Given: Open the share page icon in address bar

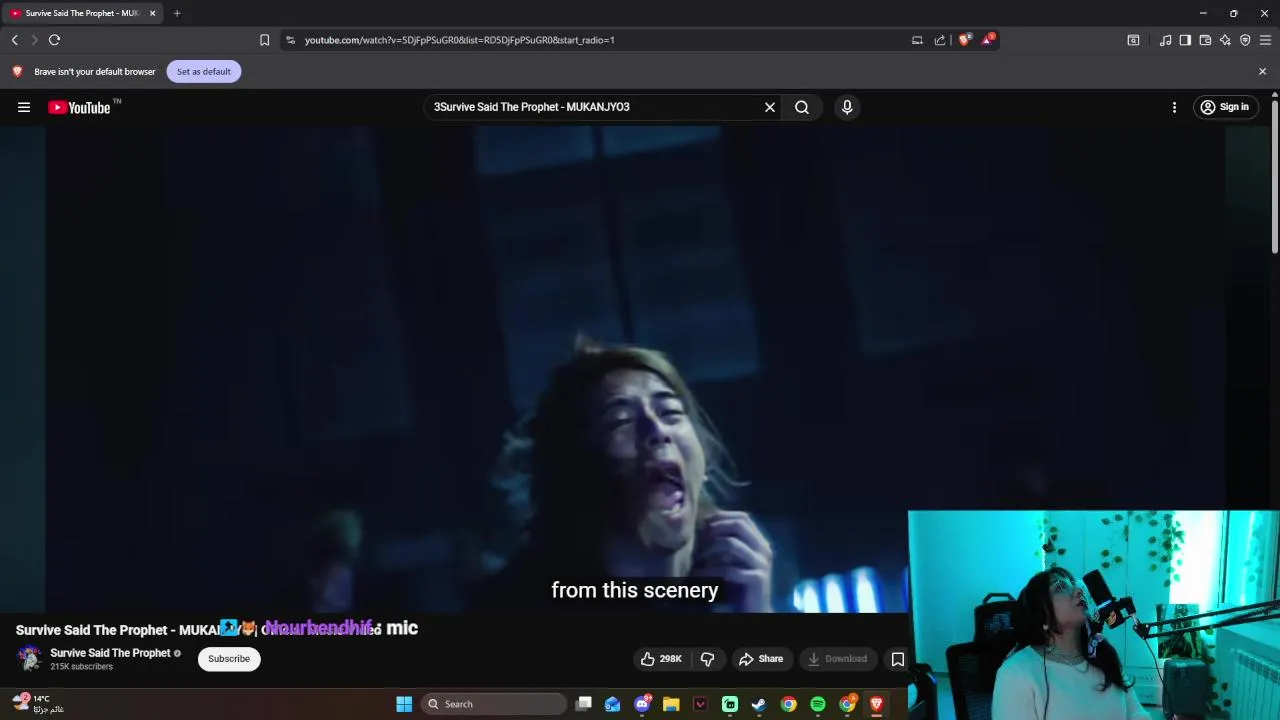Looking at the screenshot, I should (x=940, y=40).
